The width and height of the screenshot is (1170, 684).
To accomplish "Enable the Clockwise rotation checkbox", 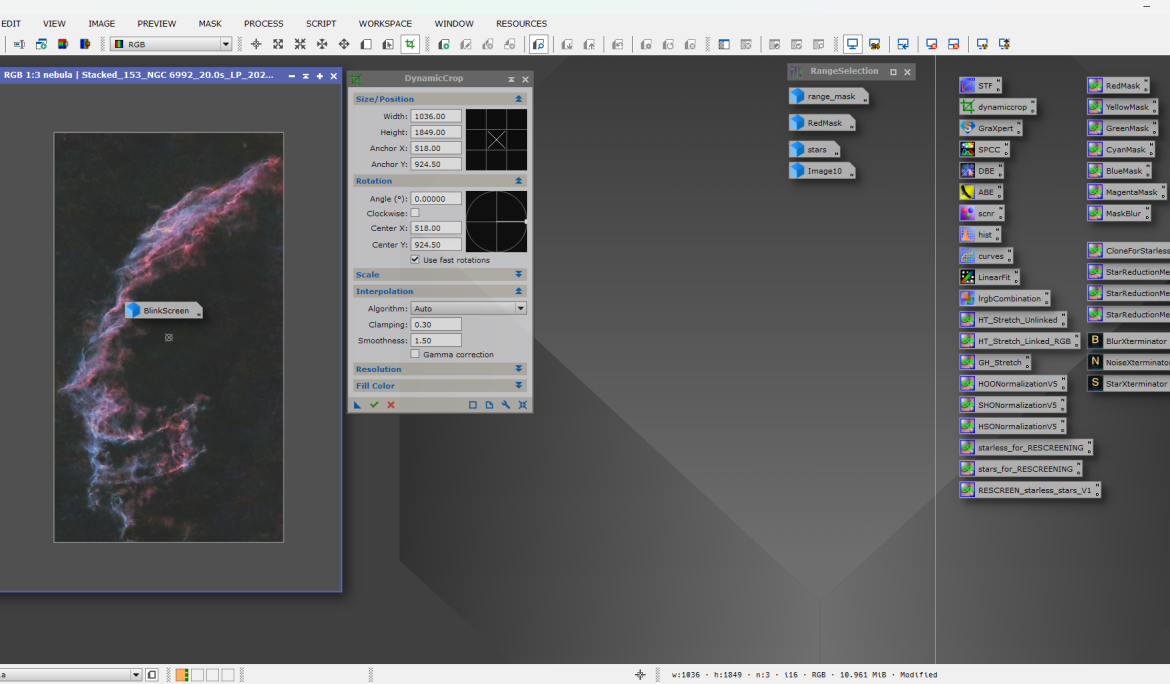I will [415, 213].
